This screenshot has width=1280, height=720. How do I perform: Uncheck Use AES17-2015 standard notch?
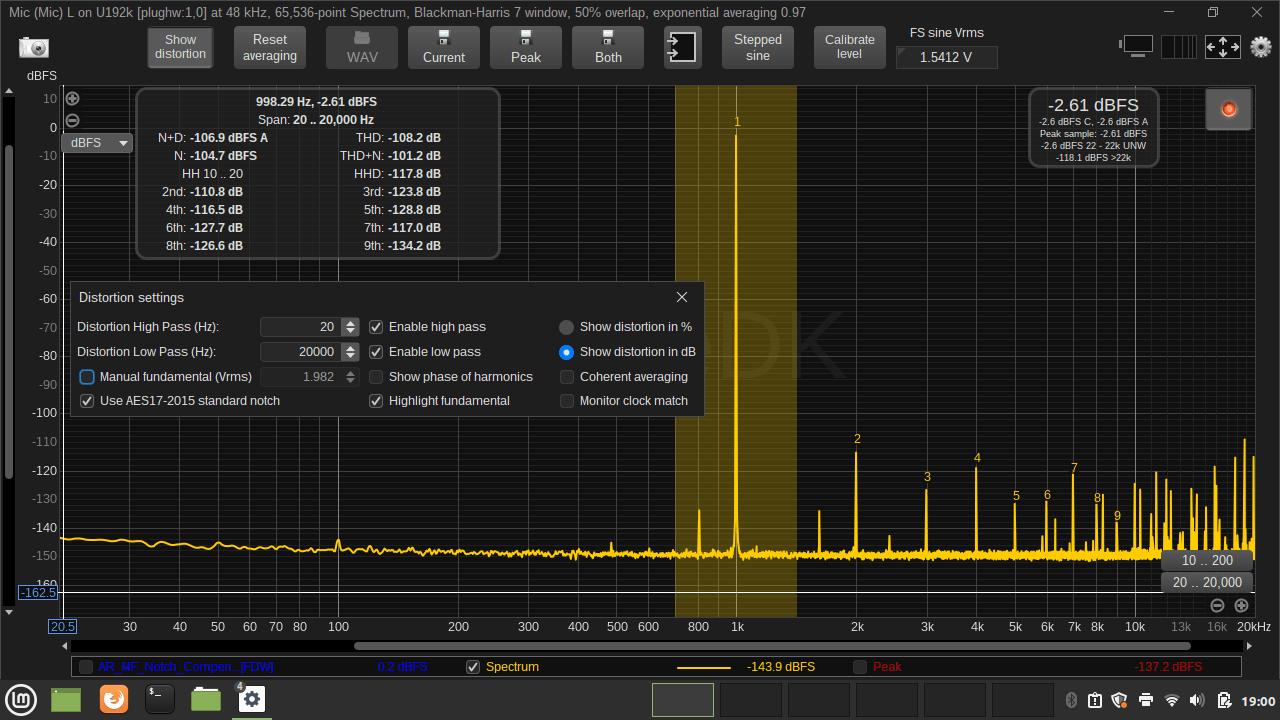point(87,401)
